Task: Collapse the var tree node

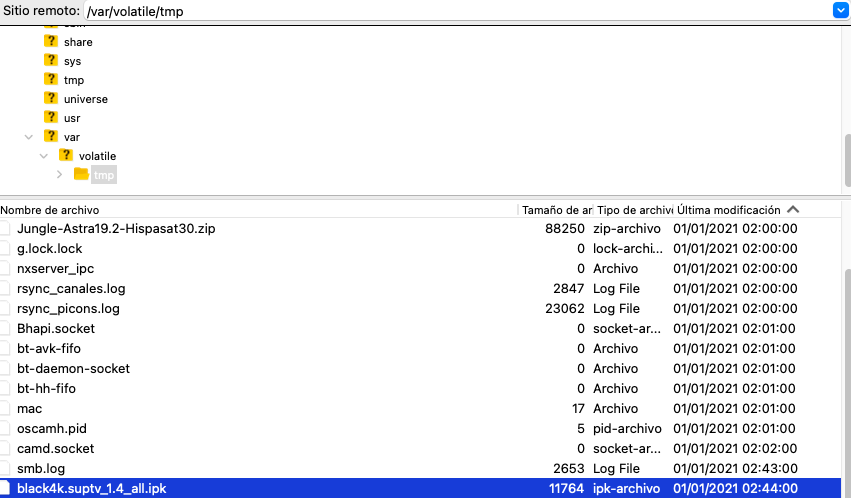Action: [x=29, y=137]
